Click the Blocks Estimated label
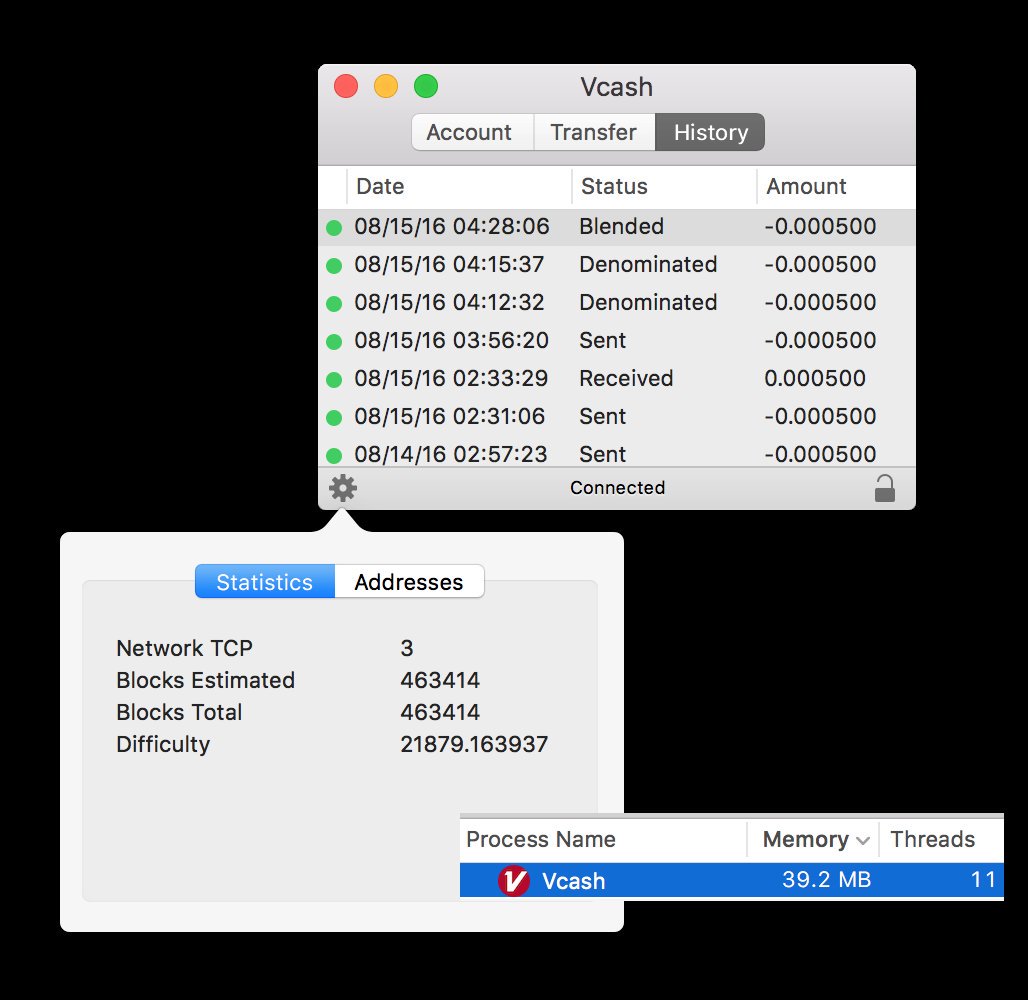Image resolution: width=1028 pixels, height=1000 pixels. [x=205, y=680]
